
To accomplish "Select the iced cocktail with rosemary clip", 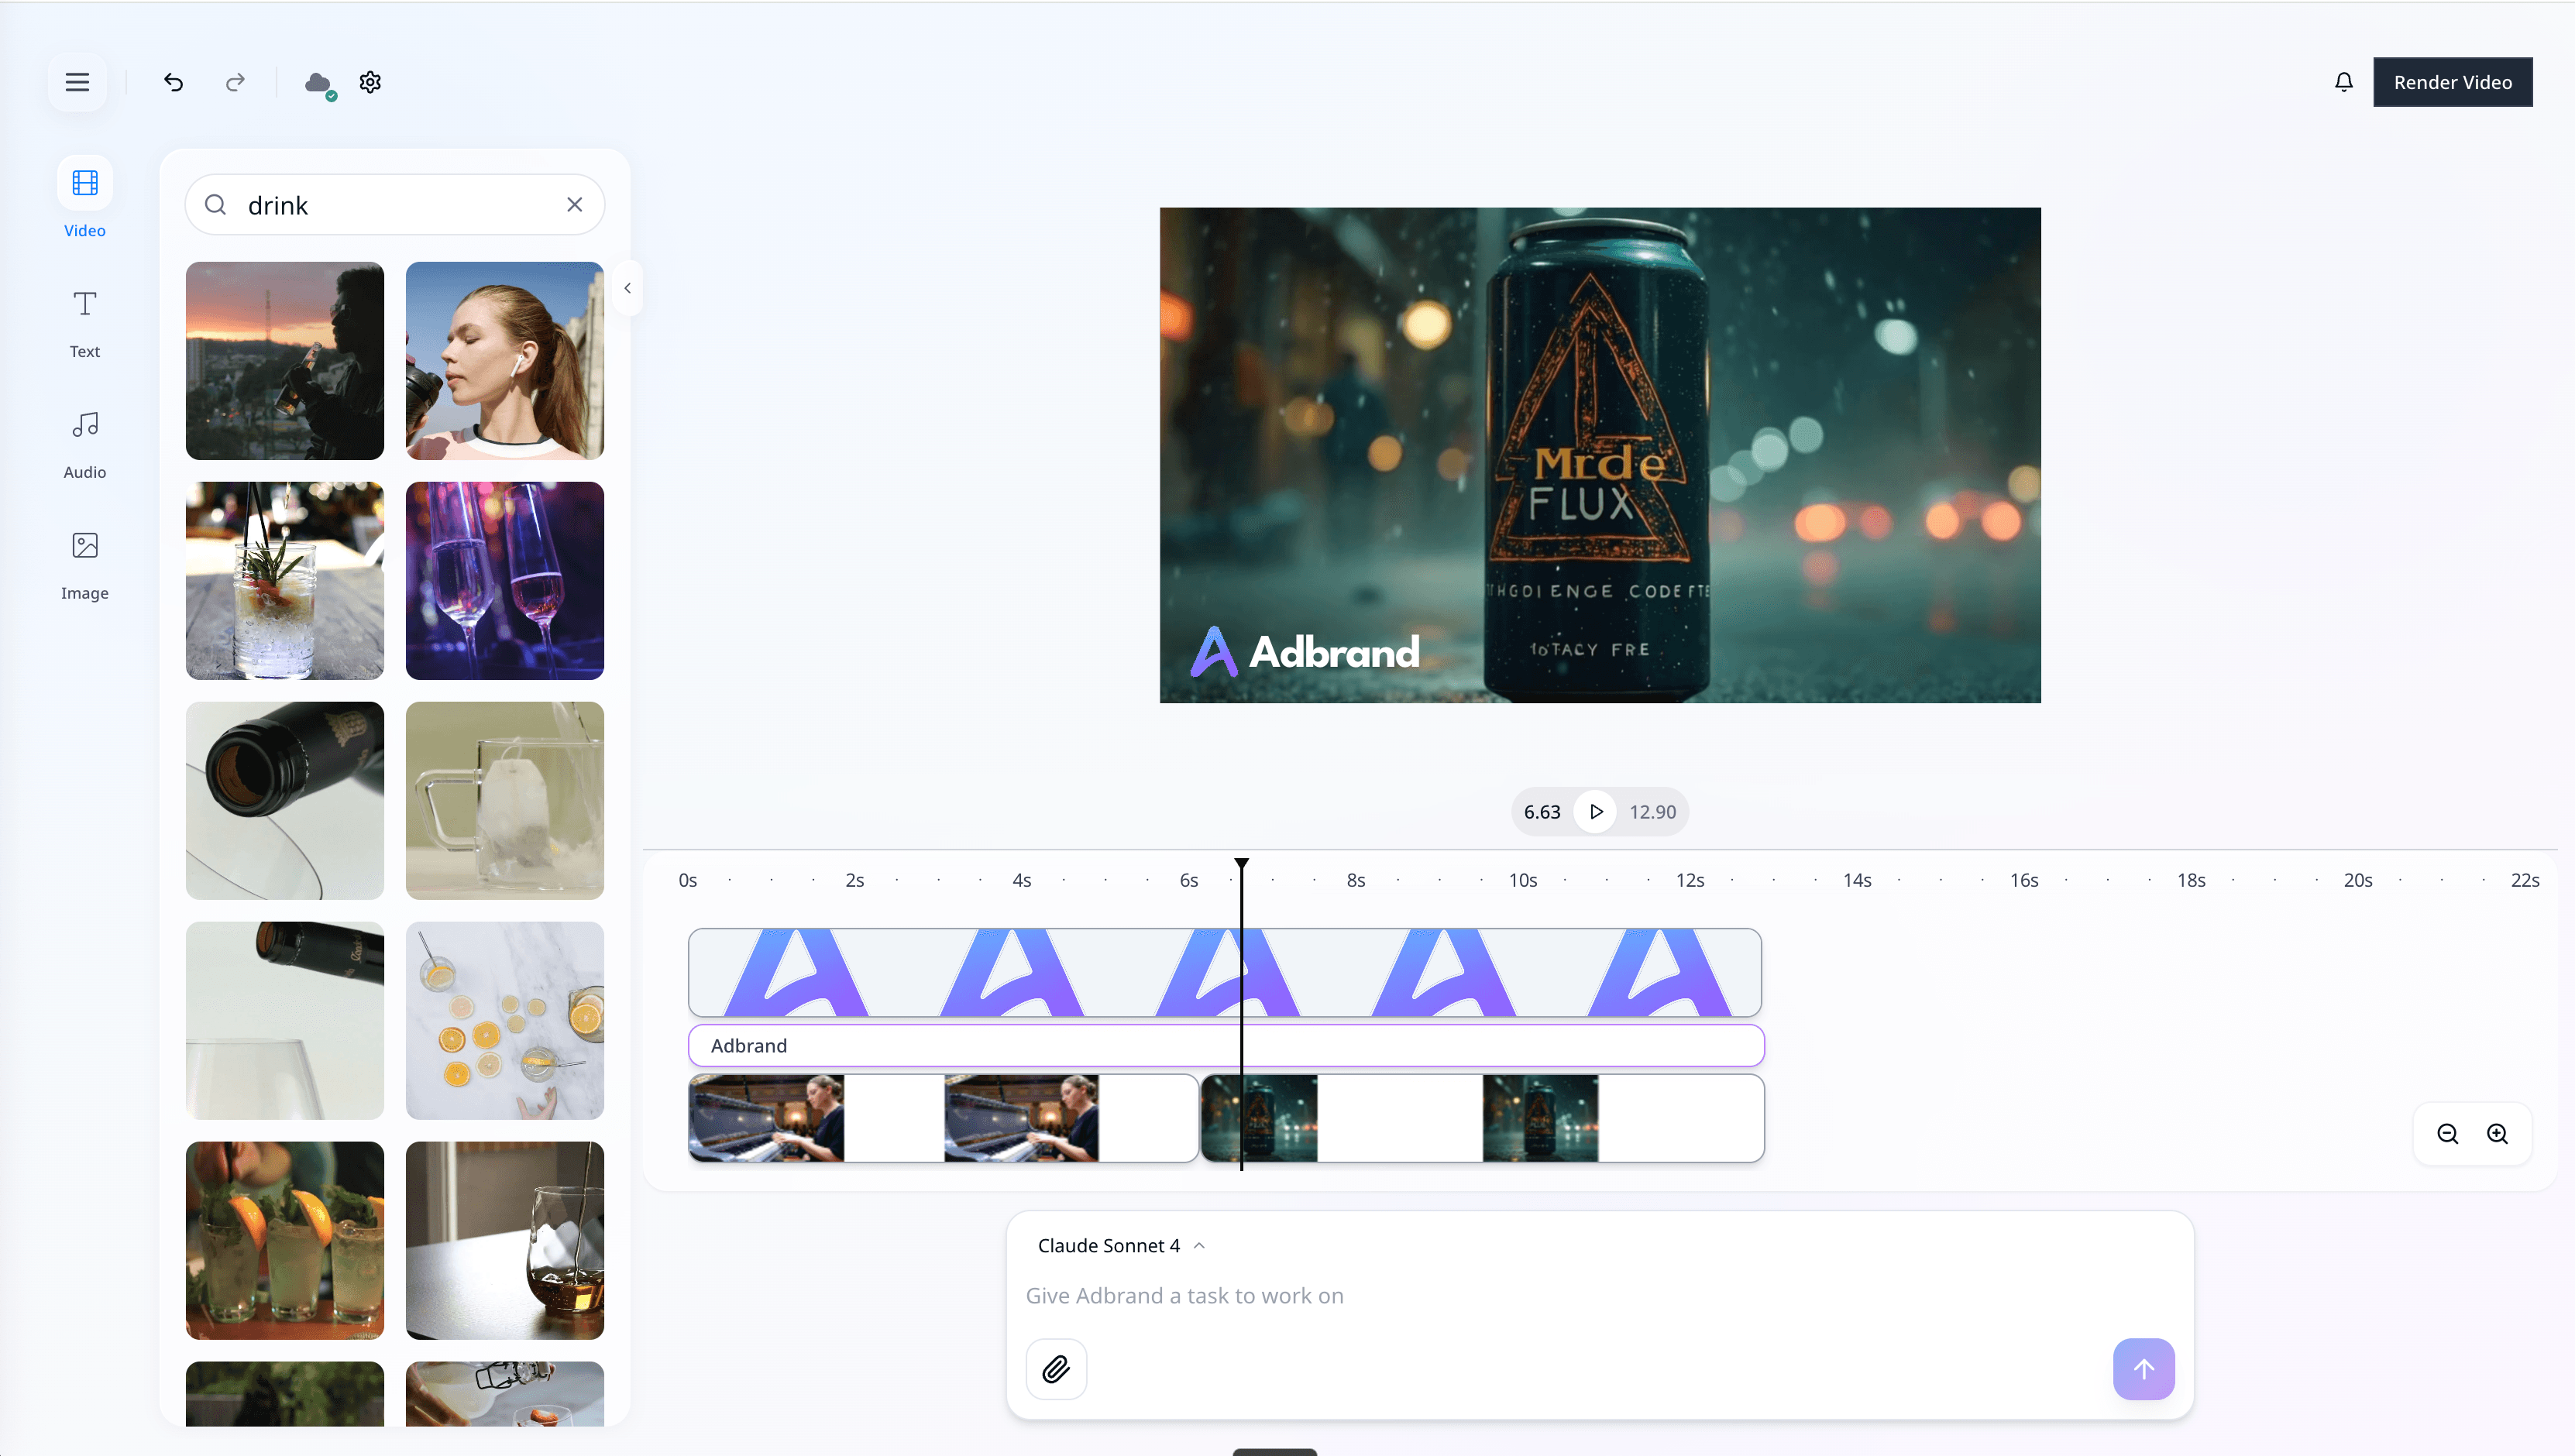I will [285, 581].
